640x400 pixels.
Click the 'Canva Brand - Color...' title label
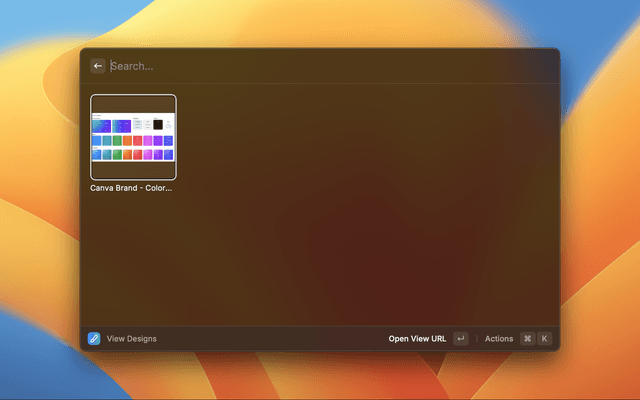[131, 188]
